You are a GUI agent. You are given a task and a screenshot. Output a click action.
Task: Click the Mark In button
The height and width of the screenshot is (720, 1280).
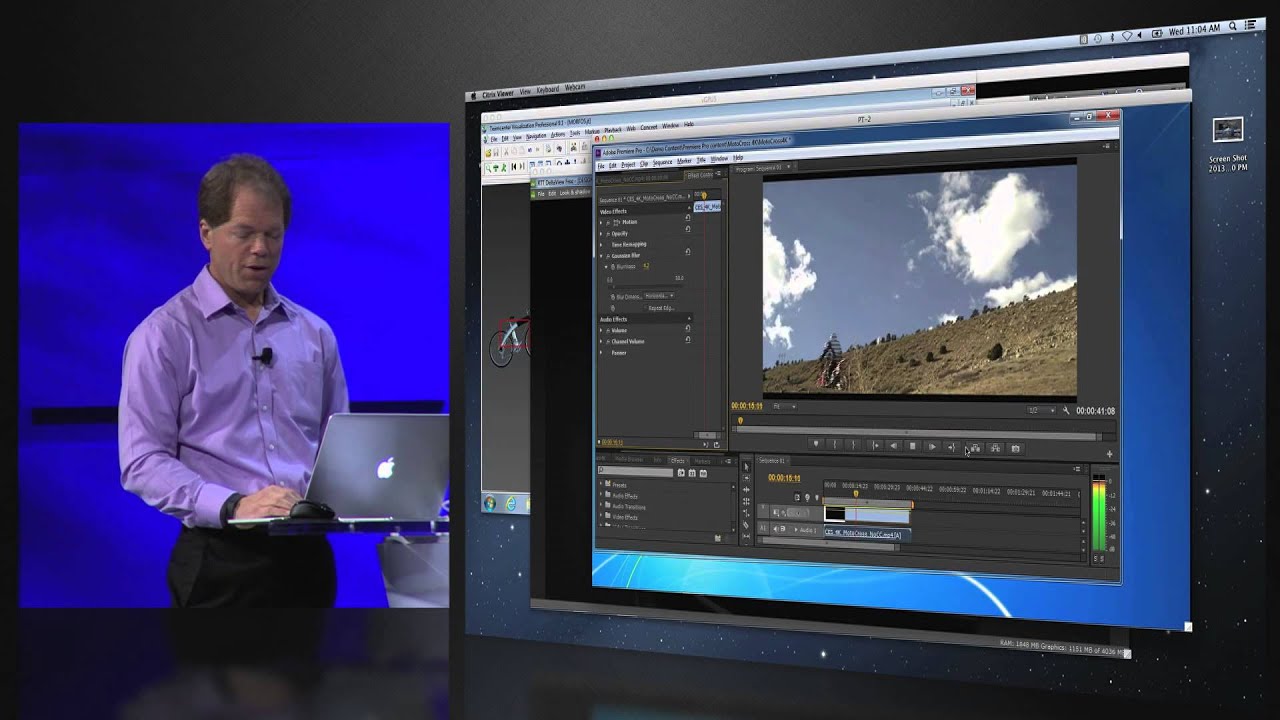[x=836, y=445]
